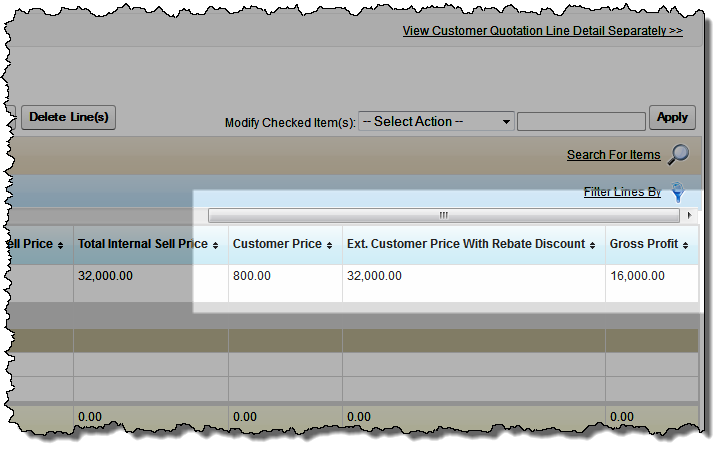Follow the Search For Items link

coord(613,155)
